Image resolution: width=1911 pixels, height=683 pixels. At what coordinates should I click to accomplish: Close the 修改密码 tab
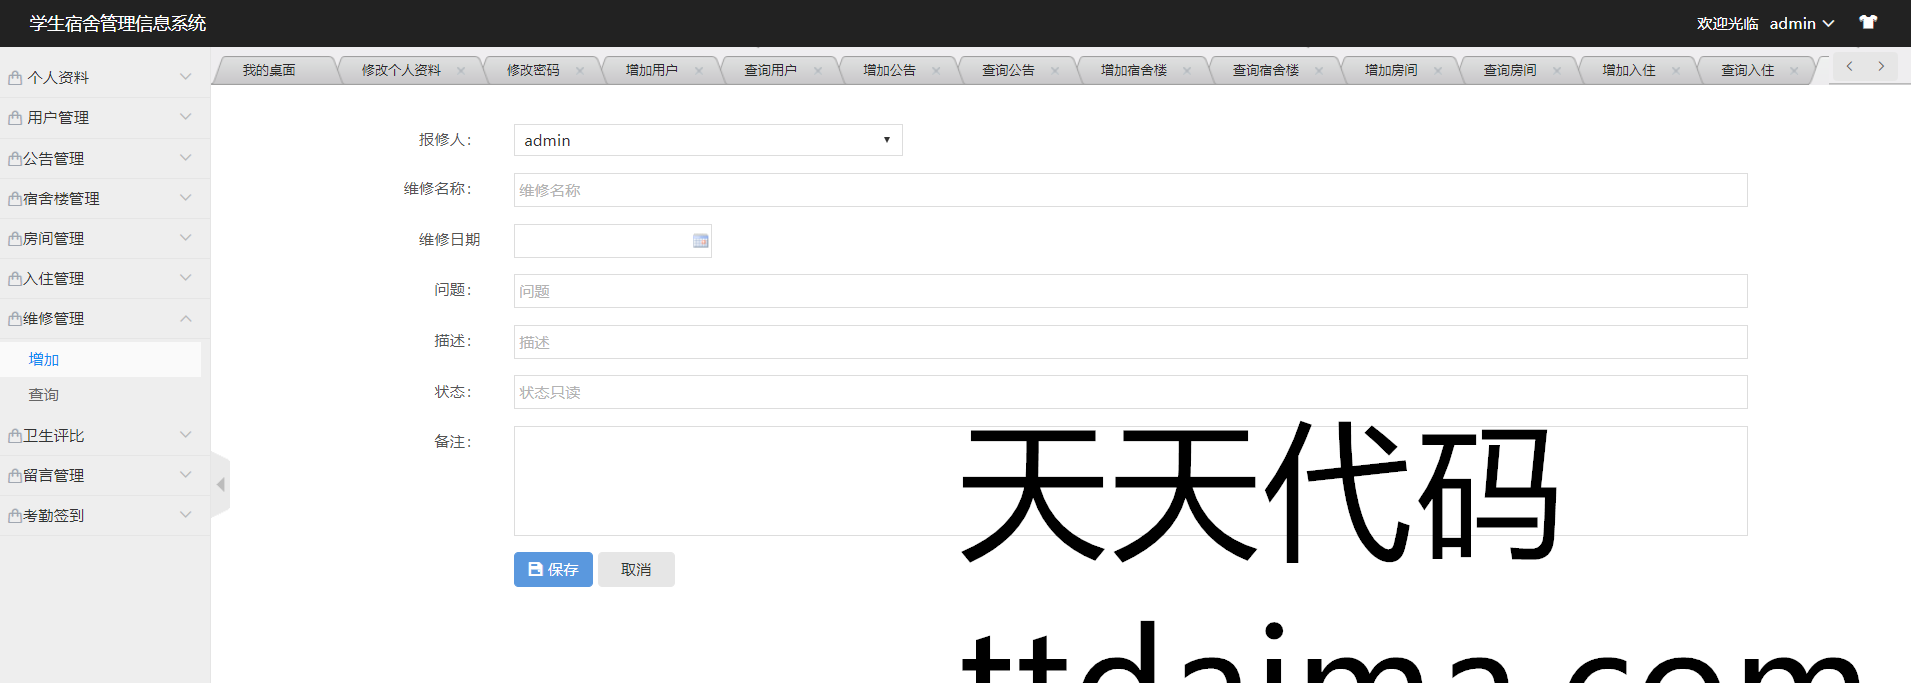580,71
